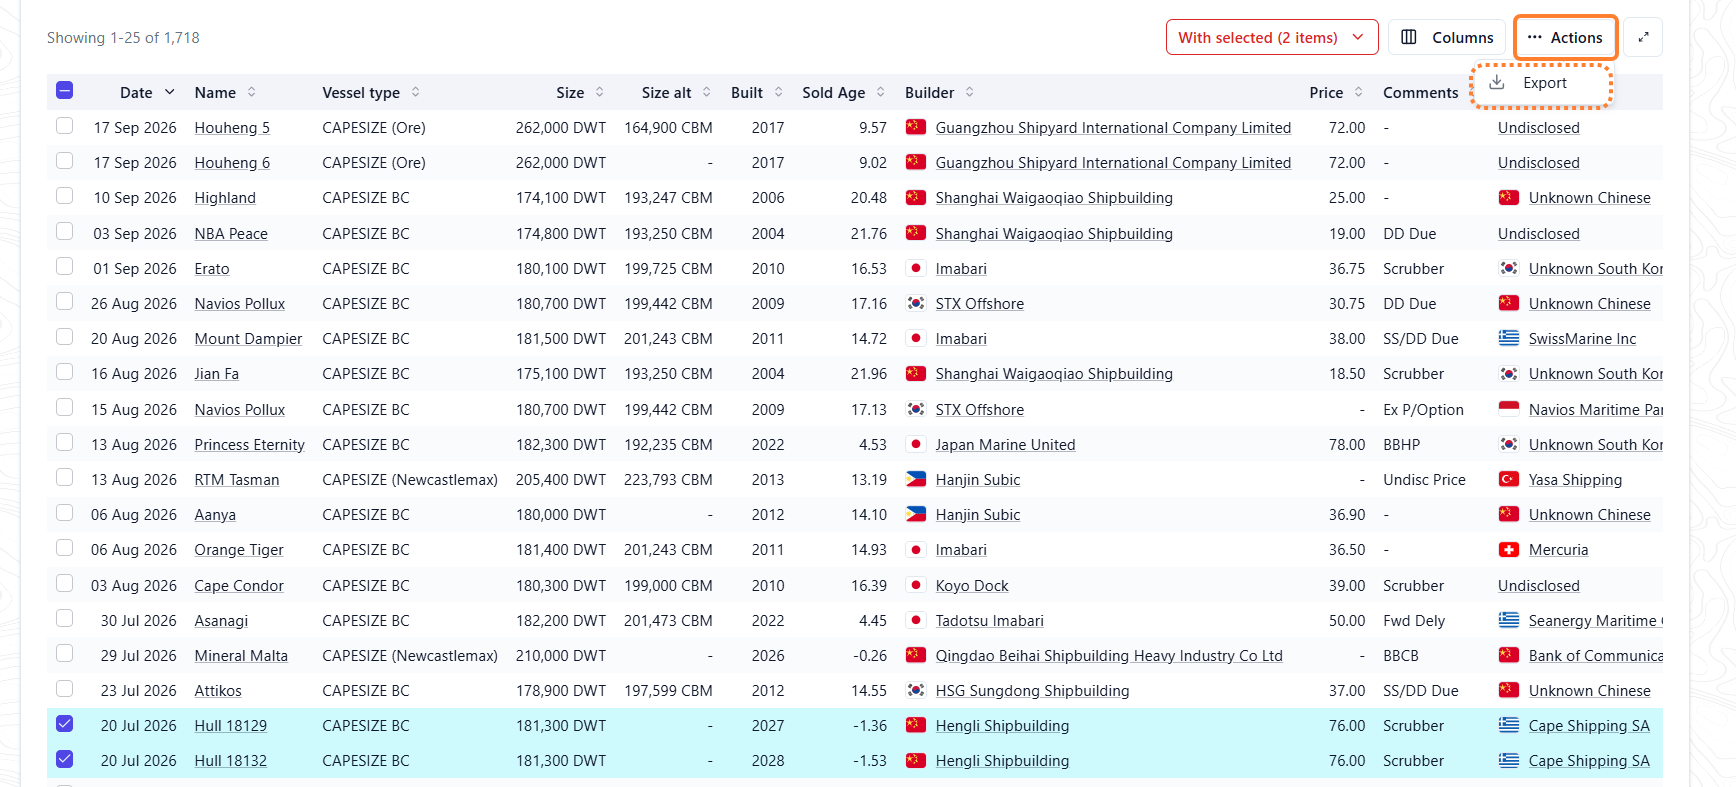Click sort arrows beside Size alt column
1736x787 pixels.
click(707, 92)
